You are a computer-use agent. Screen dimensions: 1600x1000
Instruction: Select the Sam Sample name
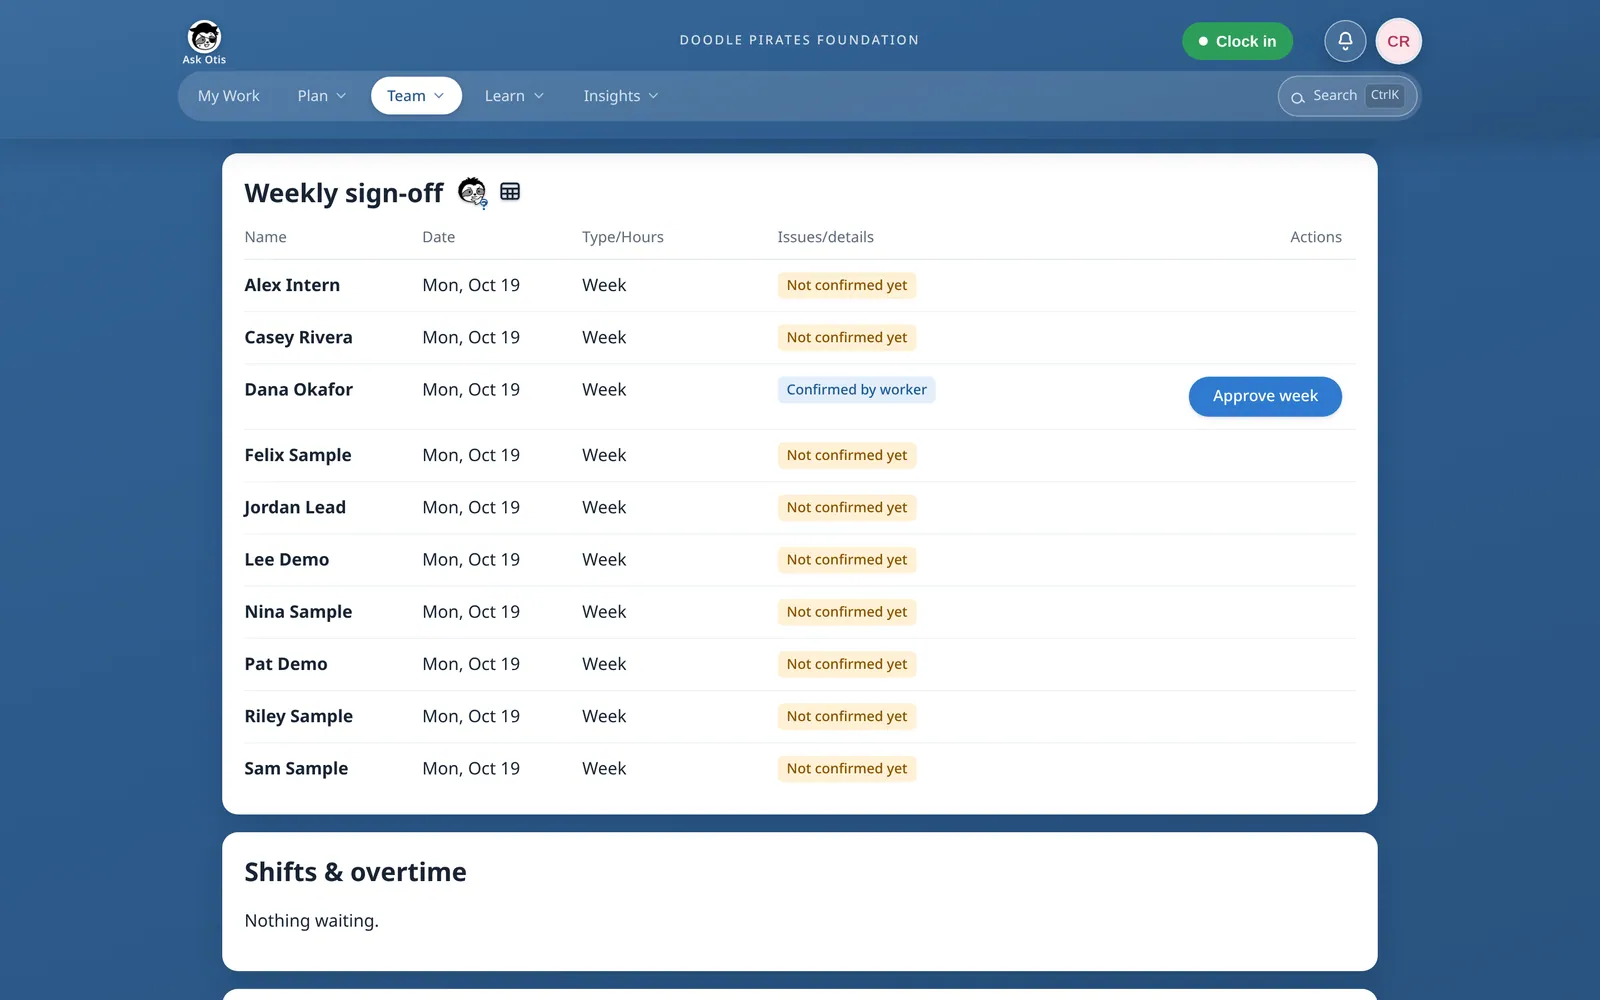point(296,768)
